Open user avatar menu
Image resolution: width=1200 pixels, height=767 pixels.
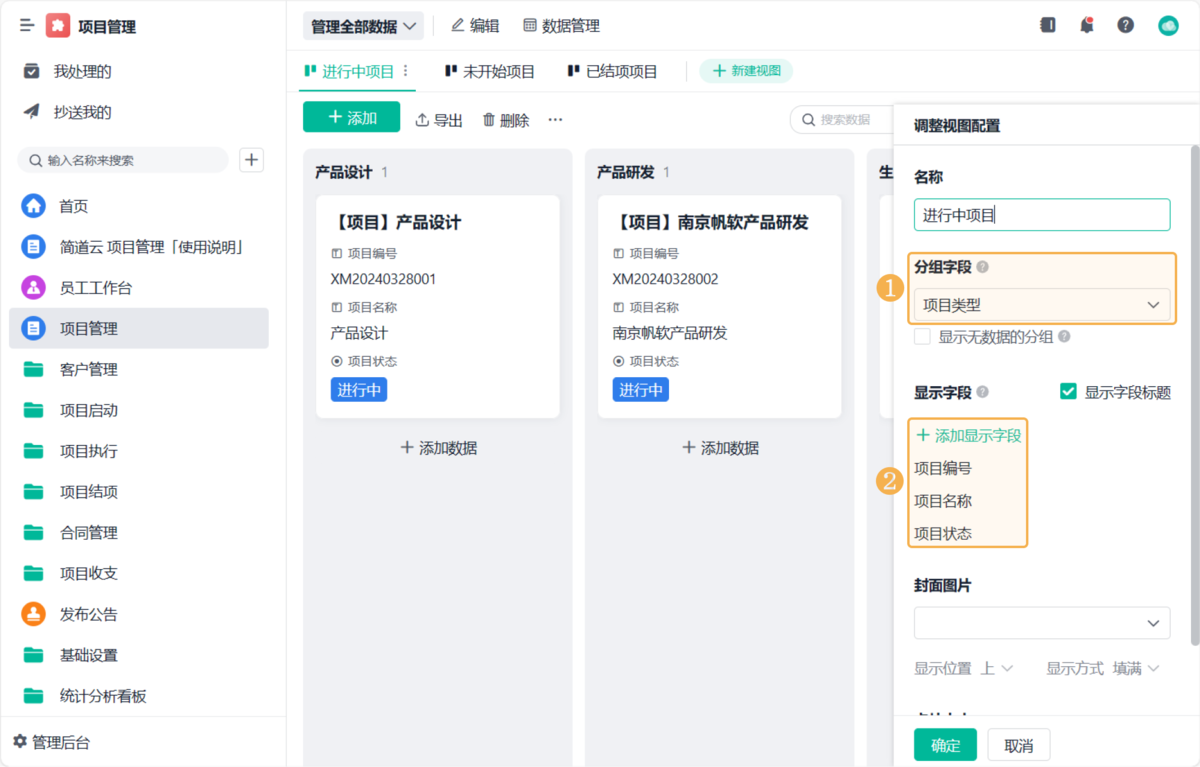pyautogui.click(x=1168, y=26)
